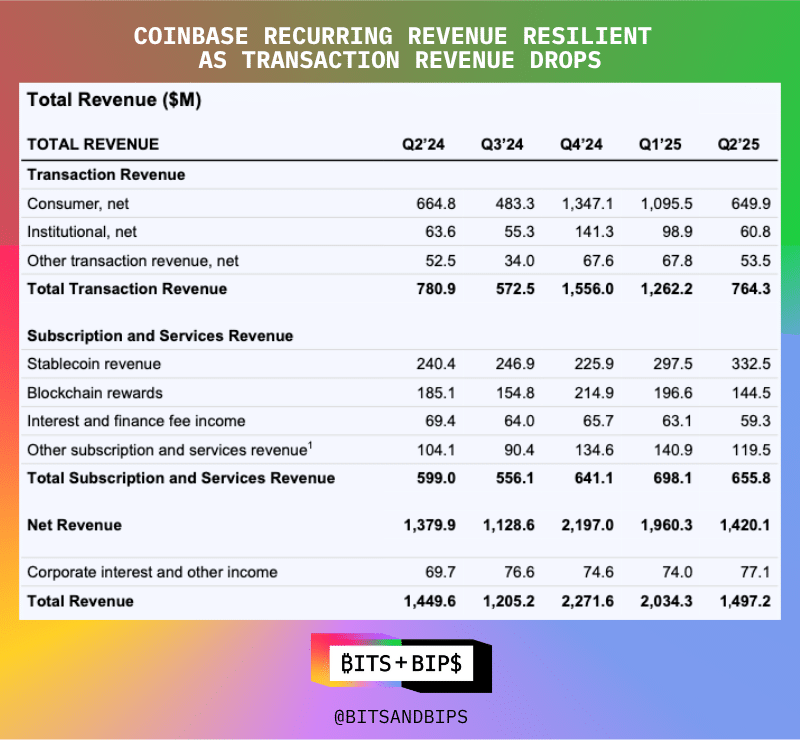Click total subscription revenue value 599.0
Viewport: 800px width, 740px height.
coord(436,478)
